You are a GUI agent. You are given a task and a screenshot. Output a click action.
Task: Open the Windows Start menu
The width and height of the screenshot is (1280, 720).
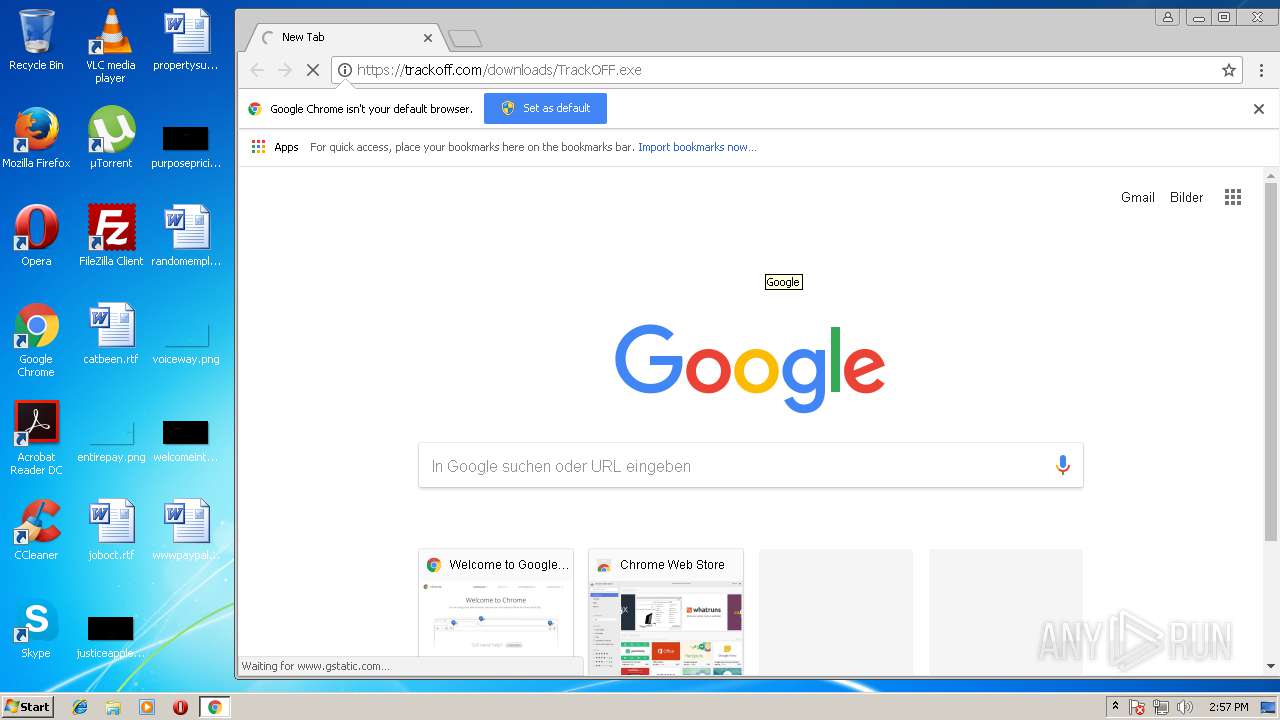pyautogui.click(x=27, y=706)
